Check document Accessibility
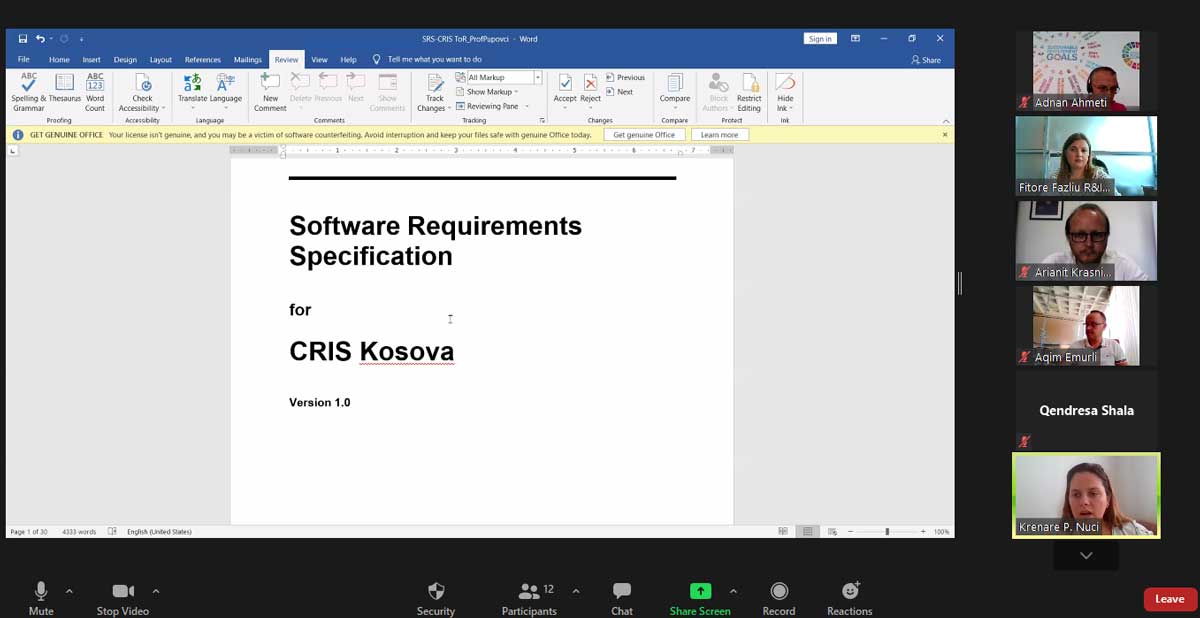This screenshot has height=618, width=1200. click(x=141, y=90)
